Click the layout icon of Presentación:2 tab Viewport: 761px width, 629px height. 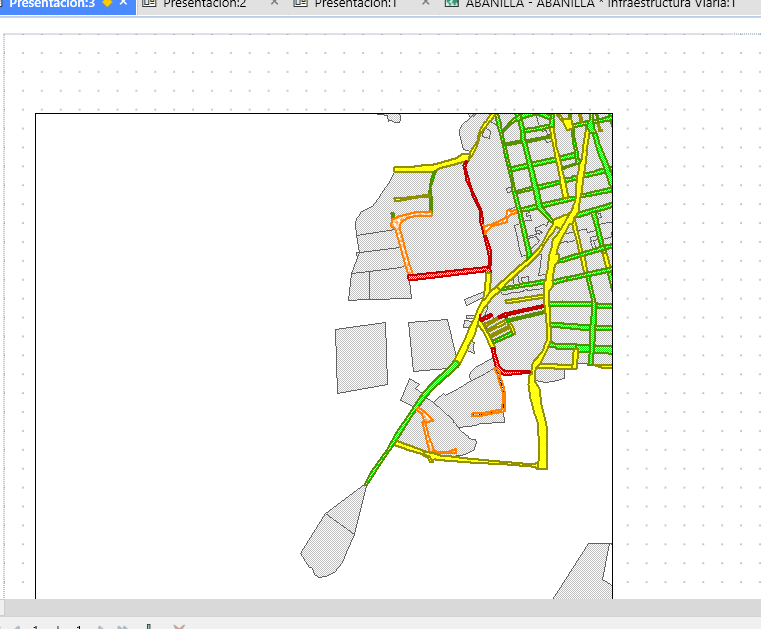point(149,3)
